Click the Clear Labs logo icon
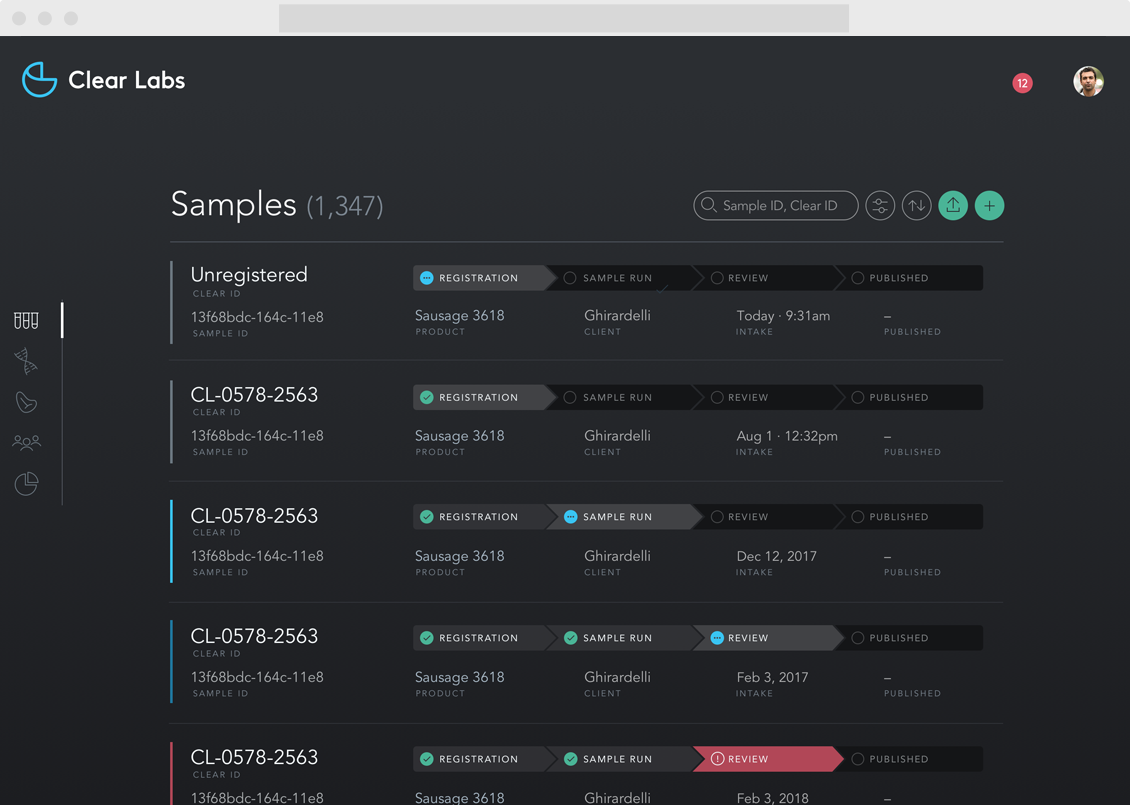The height and width of the screenshot is (805, 1130). coord(40,79)
